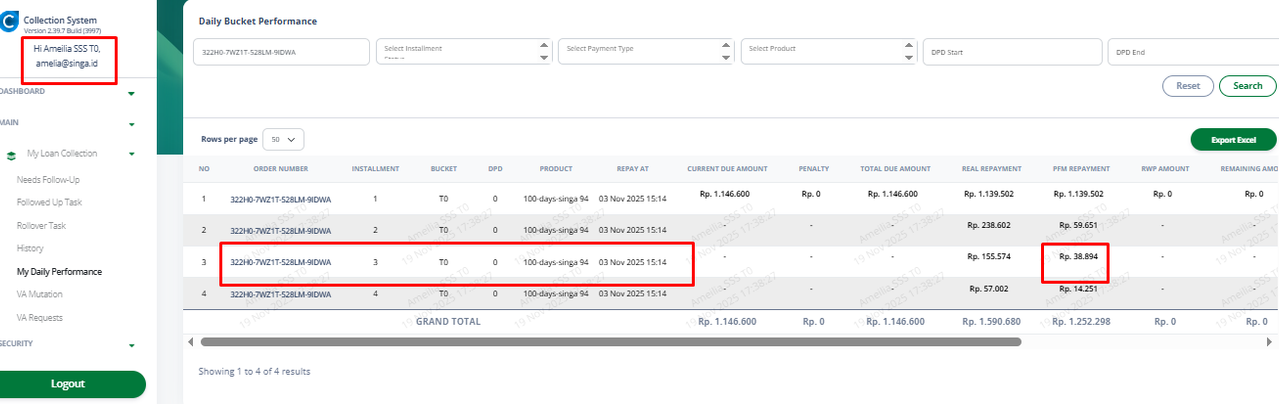Open Followed Up Task in sidebar
The width and height of the screenshot is (1279, 404).
coord(49,202)
